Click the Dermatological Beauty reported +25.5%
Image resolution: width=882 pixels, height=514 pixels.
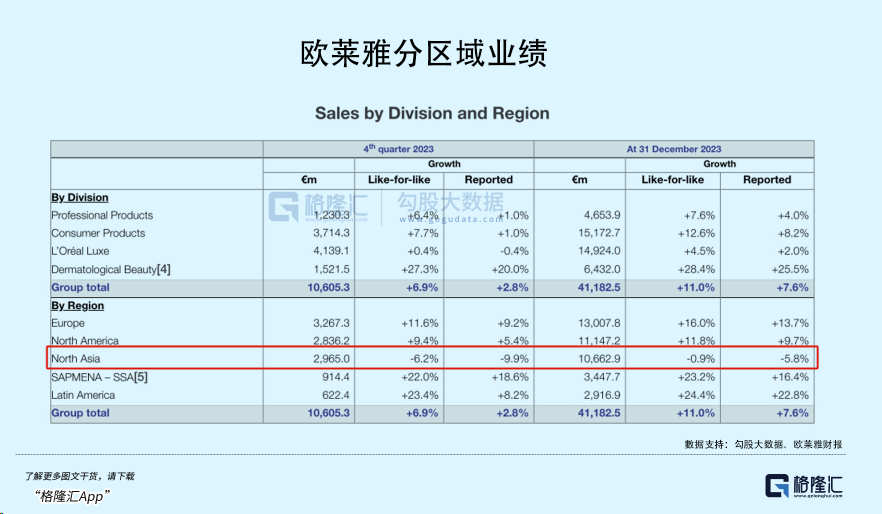(790, 269)
